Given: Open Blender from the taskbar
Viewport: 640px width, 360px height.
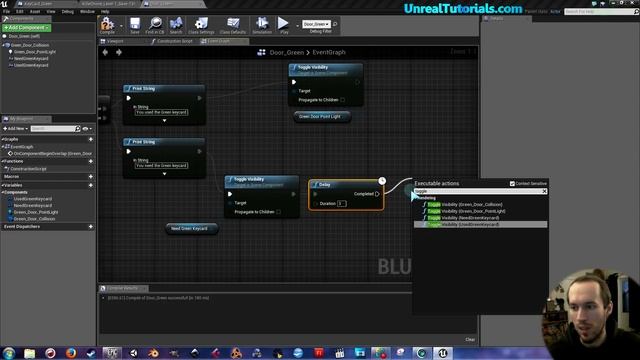Looking at the screenshot, I should coord(154,353).
